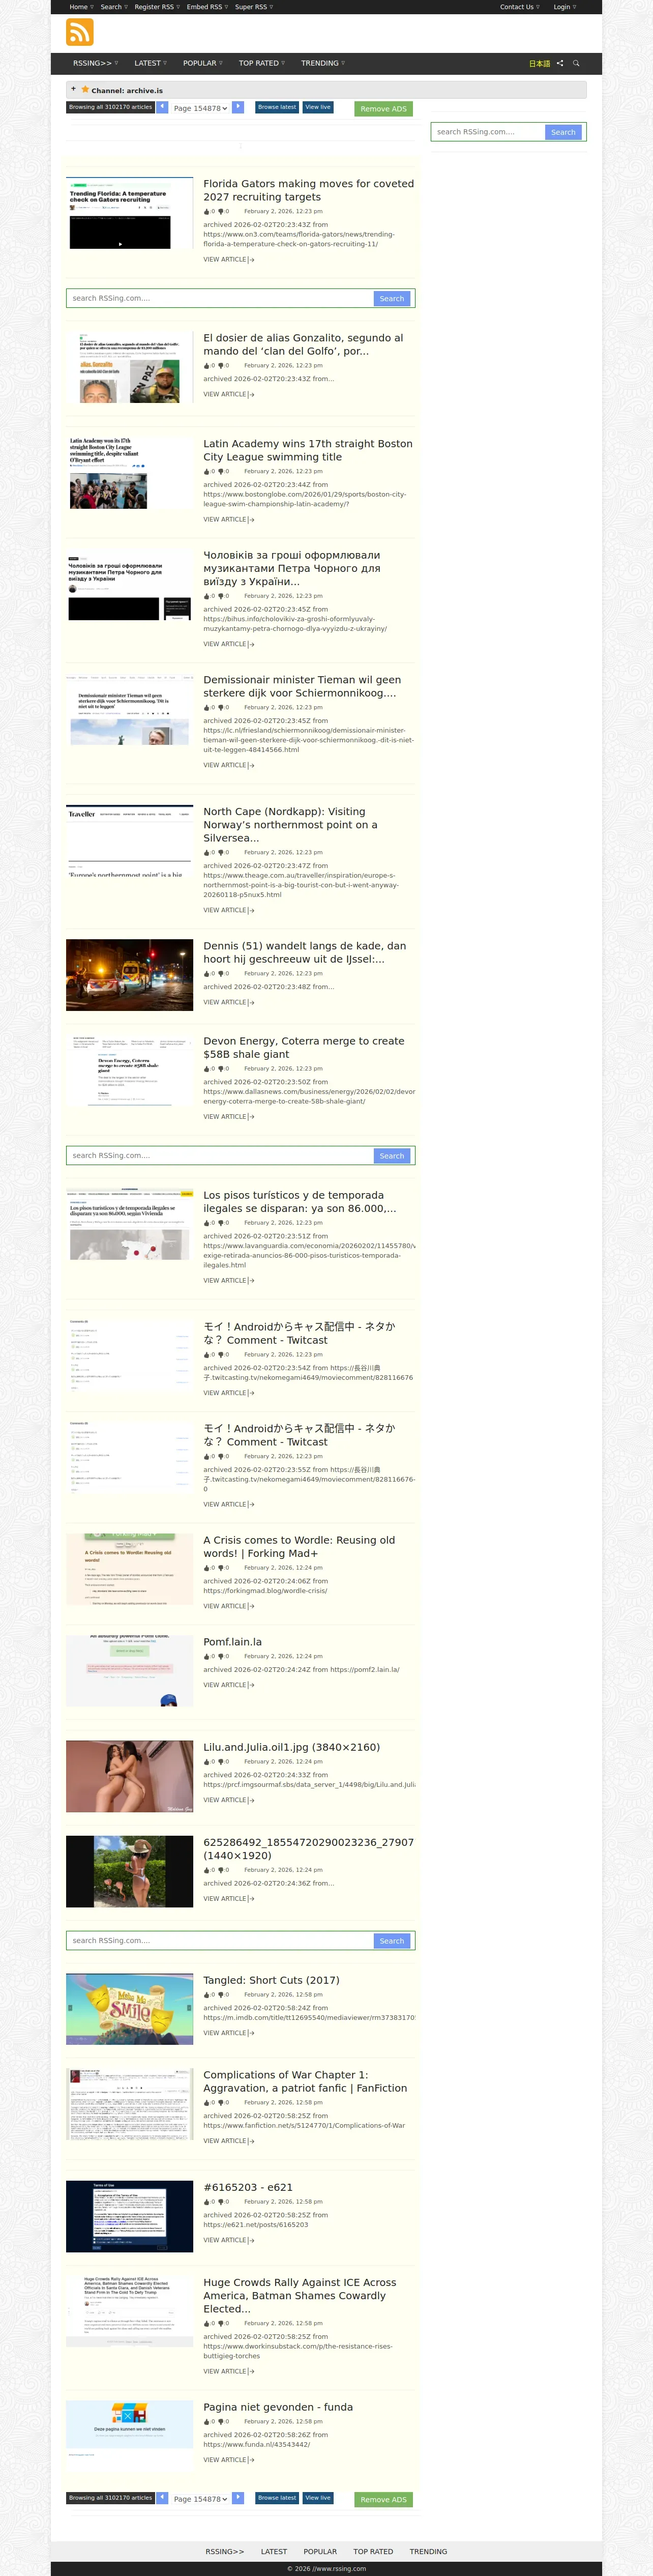
Task: Open the Search menu in top bar
Action: click(114, 7)
